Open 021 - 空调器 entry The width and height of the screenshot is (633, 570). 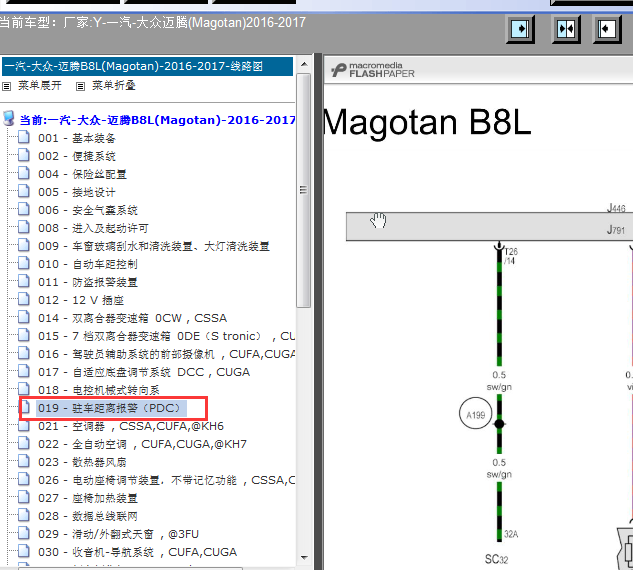tap(131, 426)
